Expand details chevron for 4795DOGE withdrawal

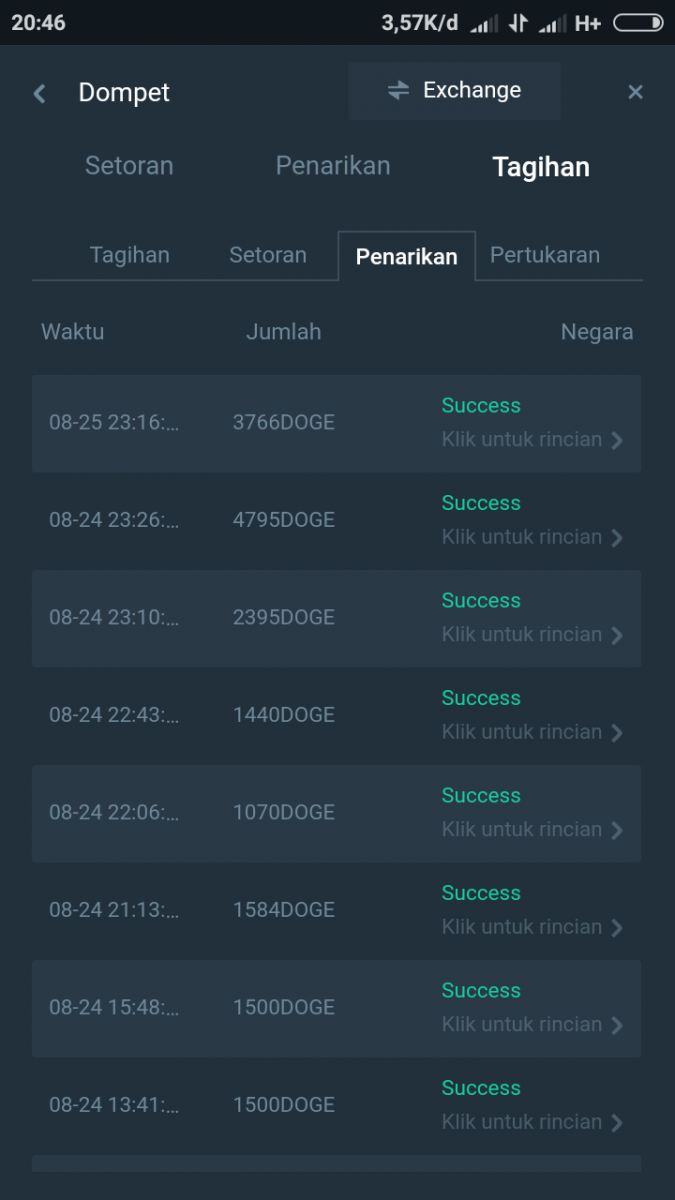617,538
